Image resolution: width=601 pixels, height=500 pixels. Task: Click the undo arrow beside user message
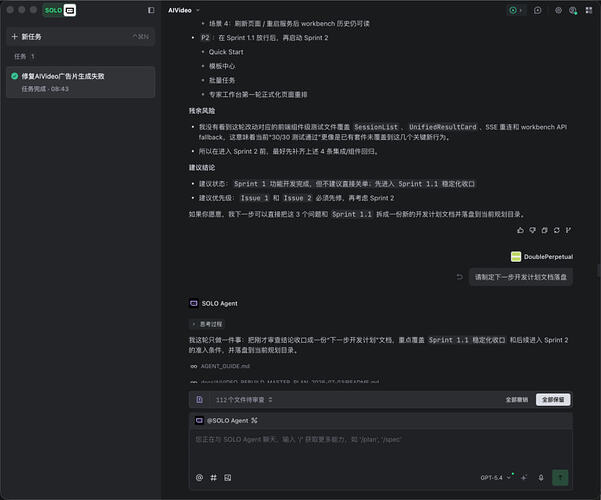(460, 277)
